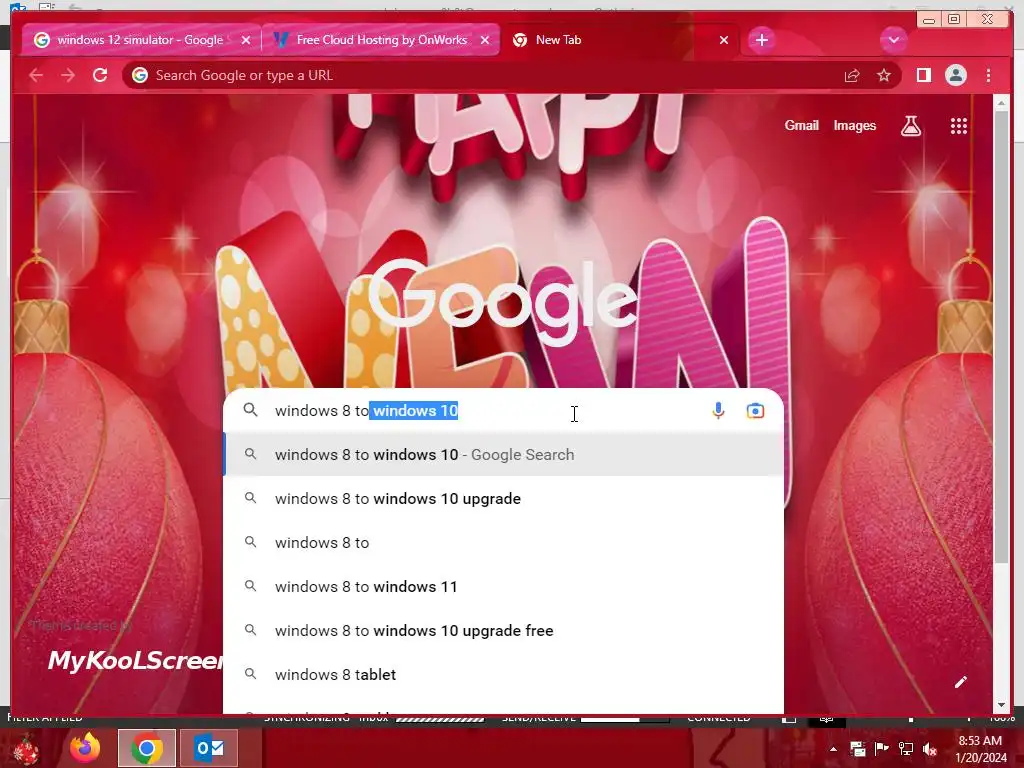Close the OnWorks tab
This screenshot has width=1024, height=768.
485,40
